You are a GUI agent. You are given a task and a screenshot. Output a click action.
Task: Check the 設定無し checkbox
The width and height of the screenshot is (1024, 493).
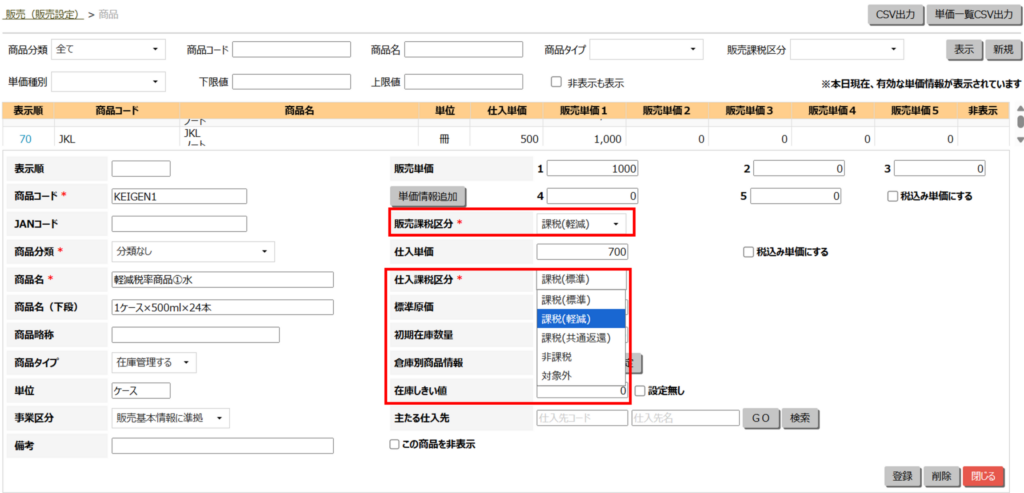pyautogui.click(x=640, y=390)
